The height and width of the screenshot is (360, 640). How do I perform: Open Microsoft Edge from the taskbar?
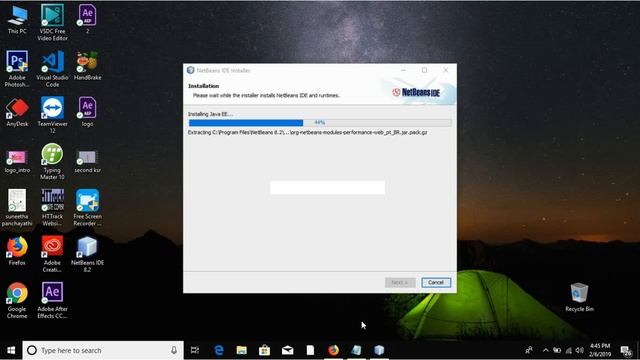[x=219, y=350]
